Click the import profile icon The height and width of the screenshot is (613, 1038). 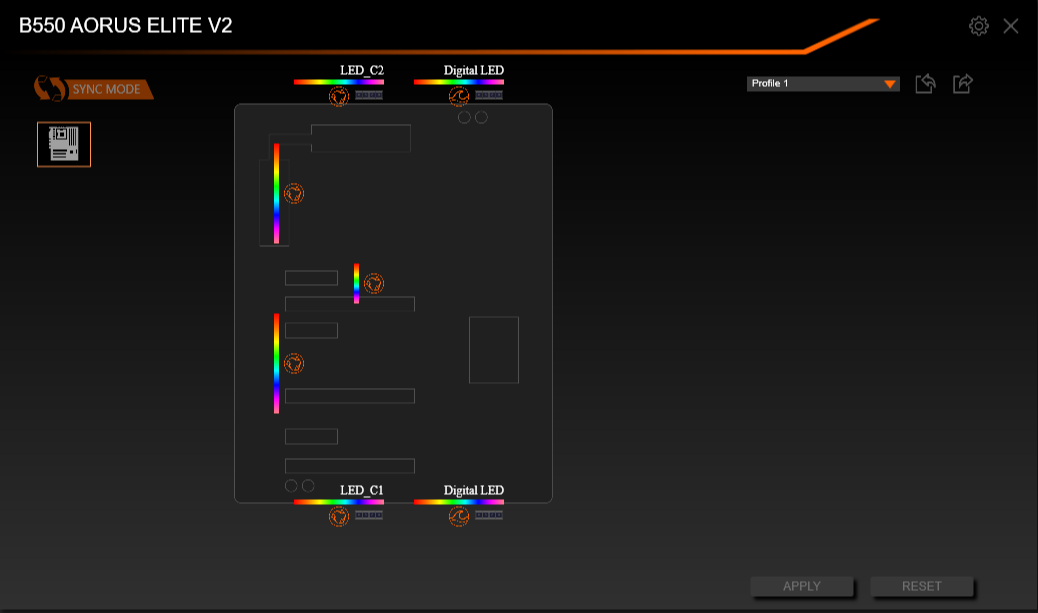click(925, 83)
